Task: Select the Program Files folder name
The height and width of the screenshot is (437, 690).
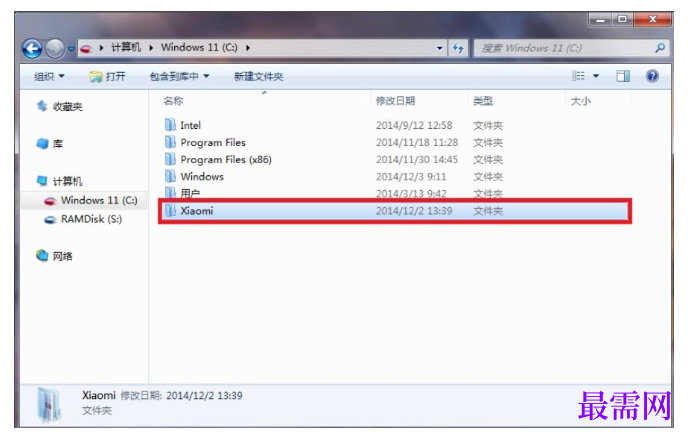Action: tap(213, 143)
